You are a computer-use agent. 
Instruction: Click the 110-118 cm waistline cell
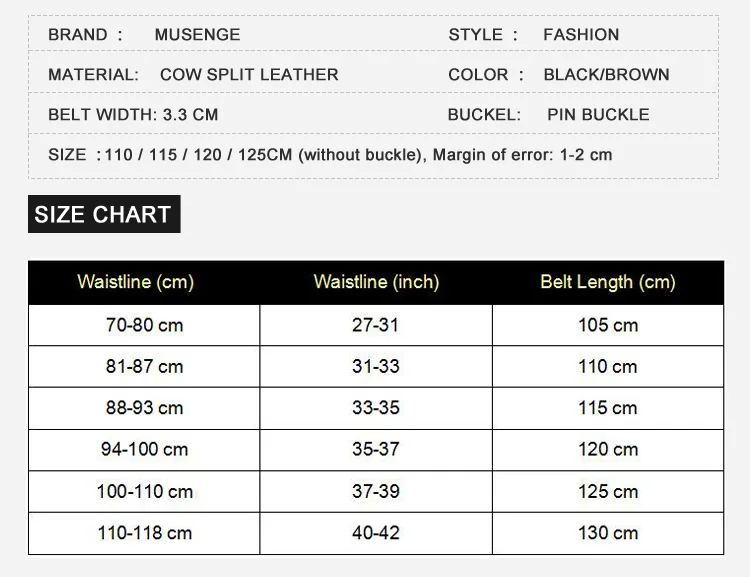tap(144, 533)
